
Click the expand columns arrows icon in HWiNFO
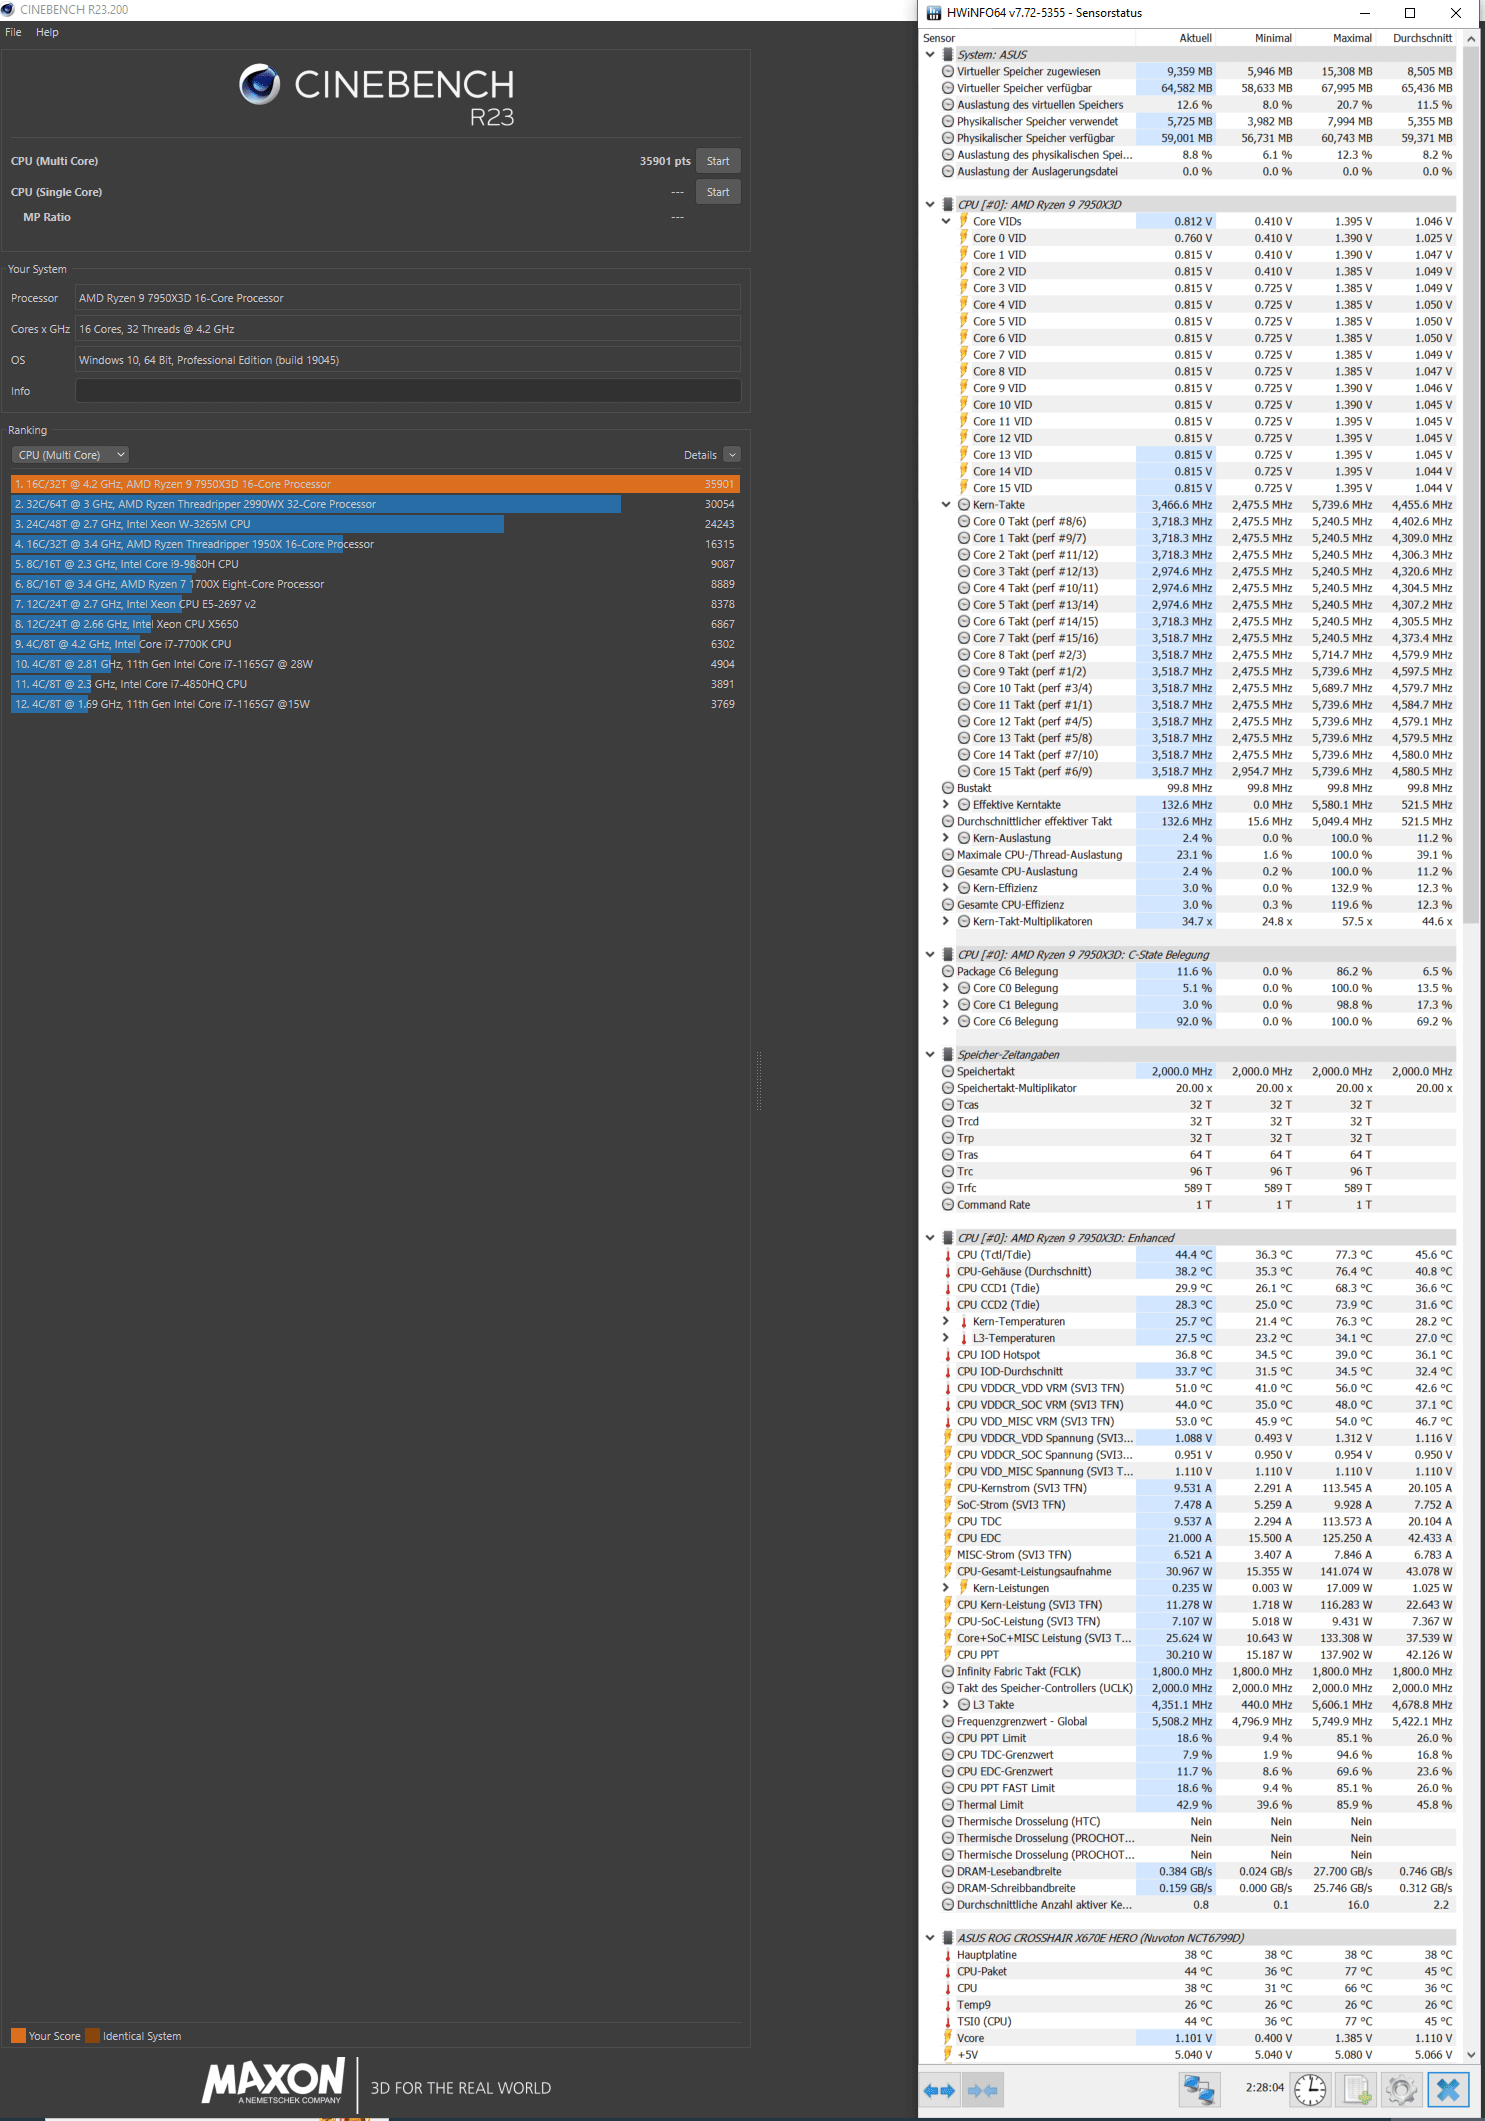tap(939, 2090)
